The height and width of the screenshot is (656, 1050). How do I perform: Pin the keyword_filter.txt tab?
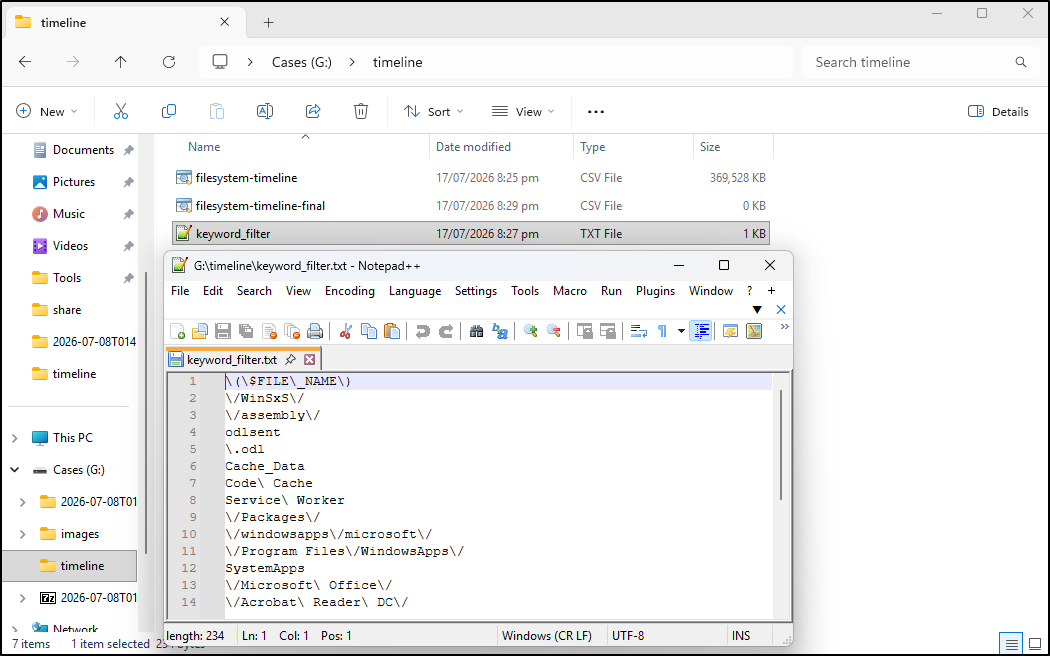pos(290,359)
